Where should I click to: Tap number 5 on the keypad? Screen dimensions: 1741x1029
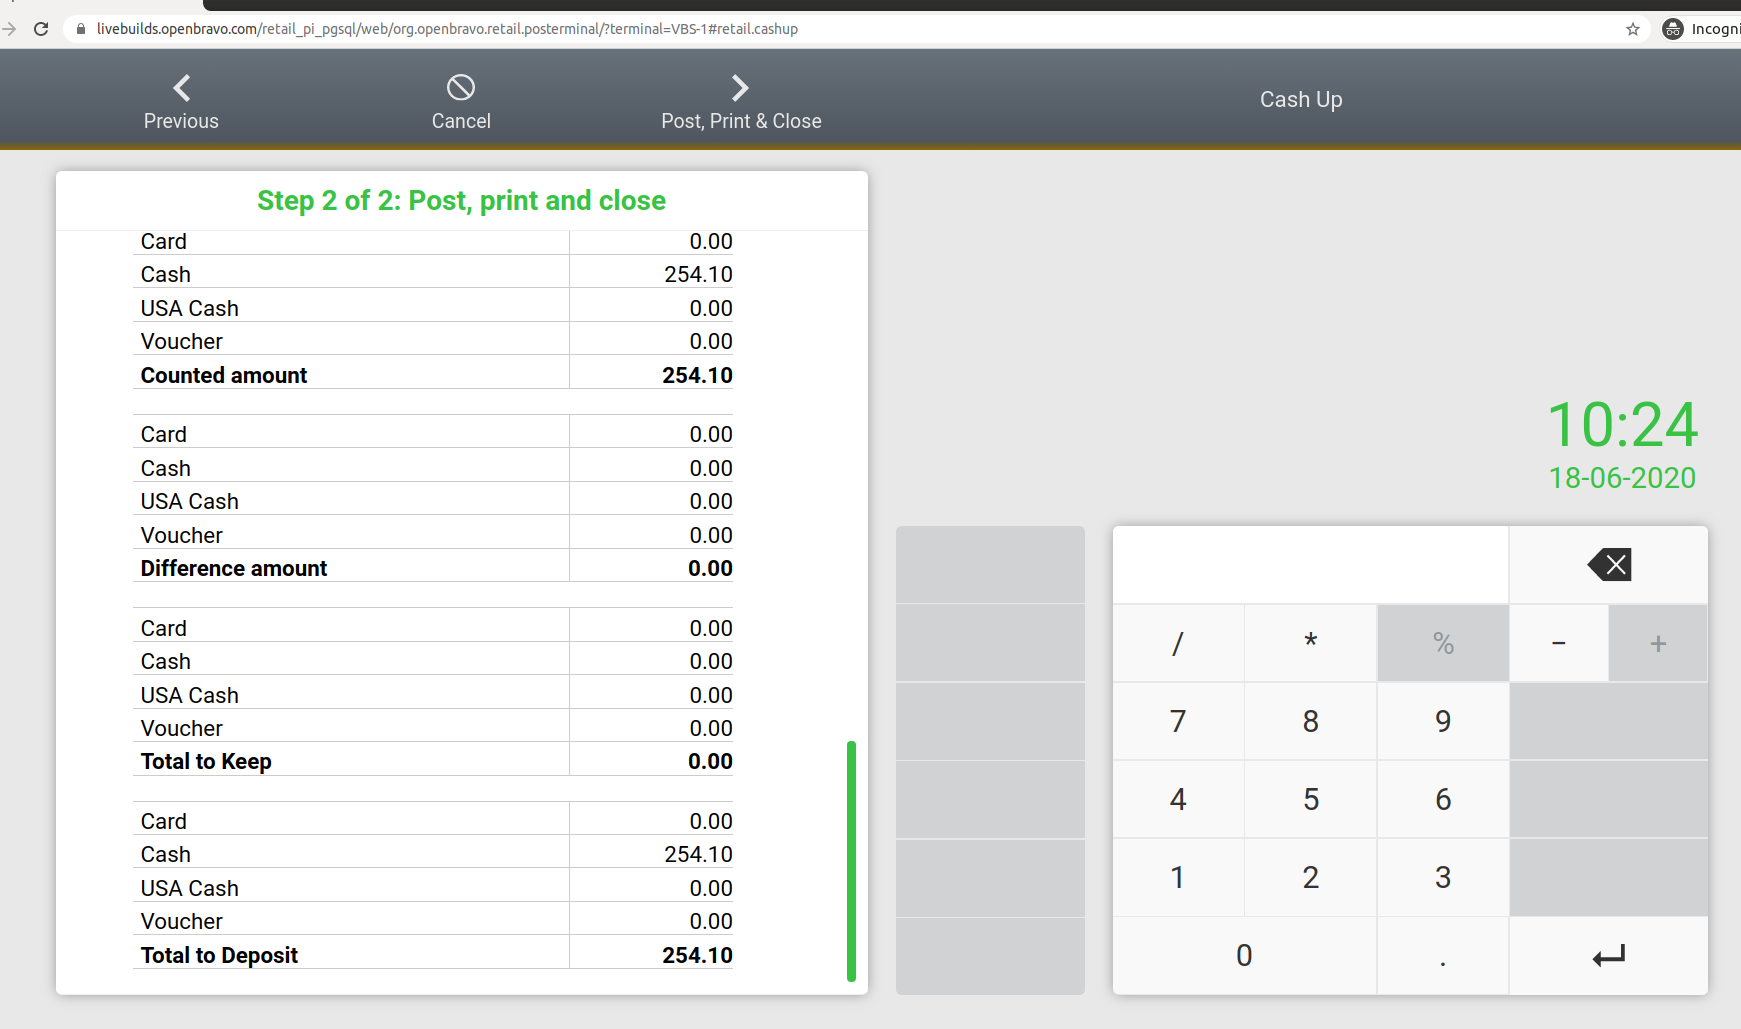(1310, 799)
